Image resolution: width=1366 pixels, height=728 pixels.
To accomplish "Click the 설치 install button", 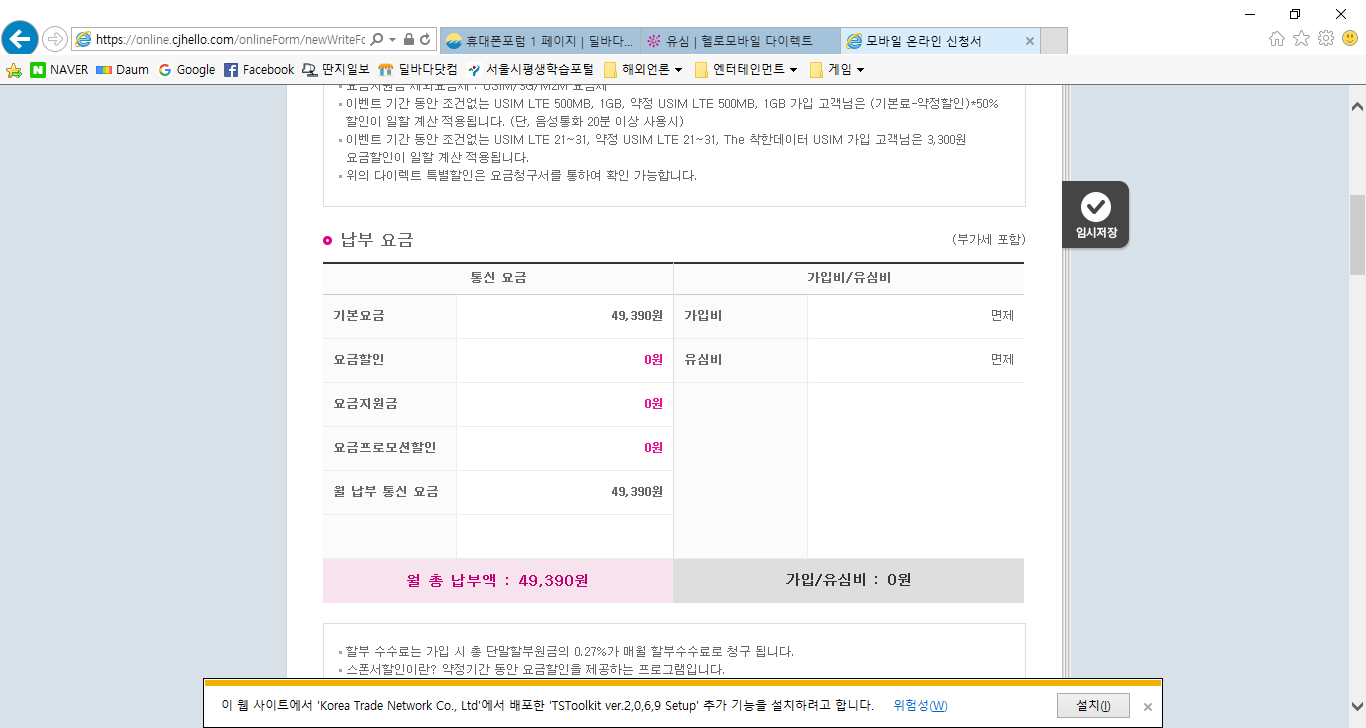I will pos(1093,705).
